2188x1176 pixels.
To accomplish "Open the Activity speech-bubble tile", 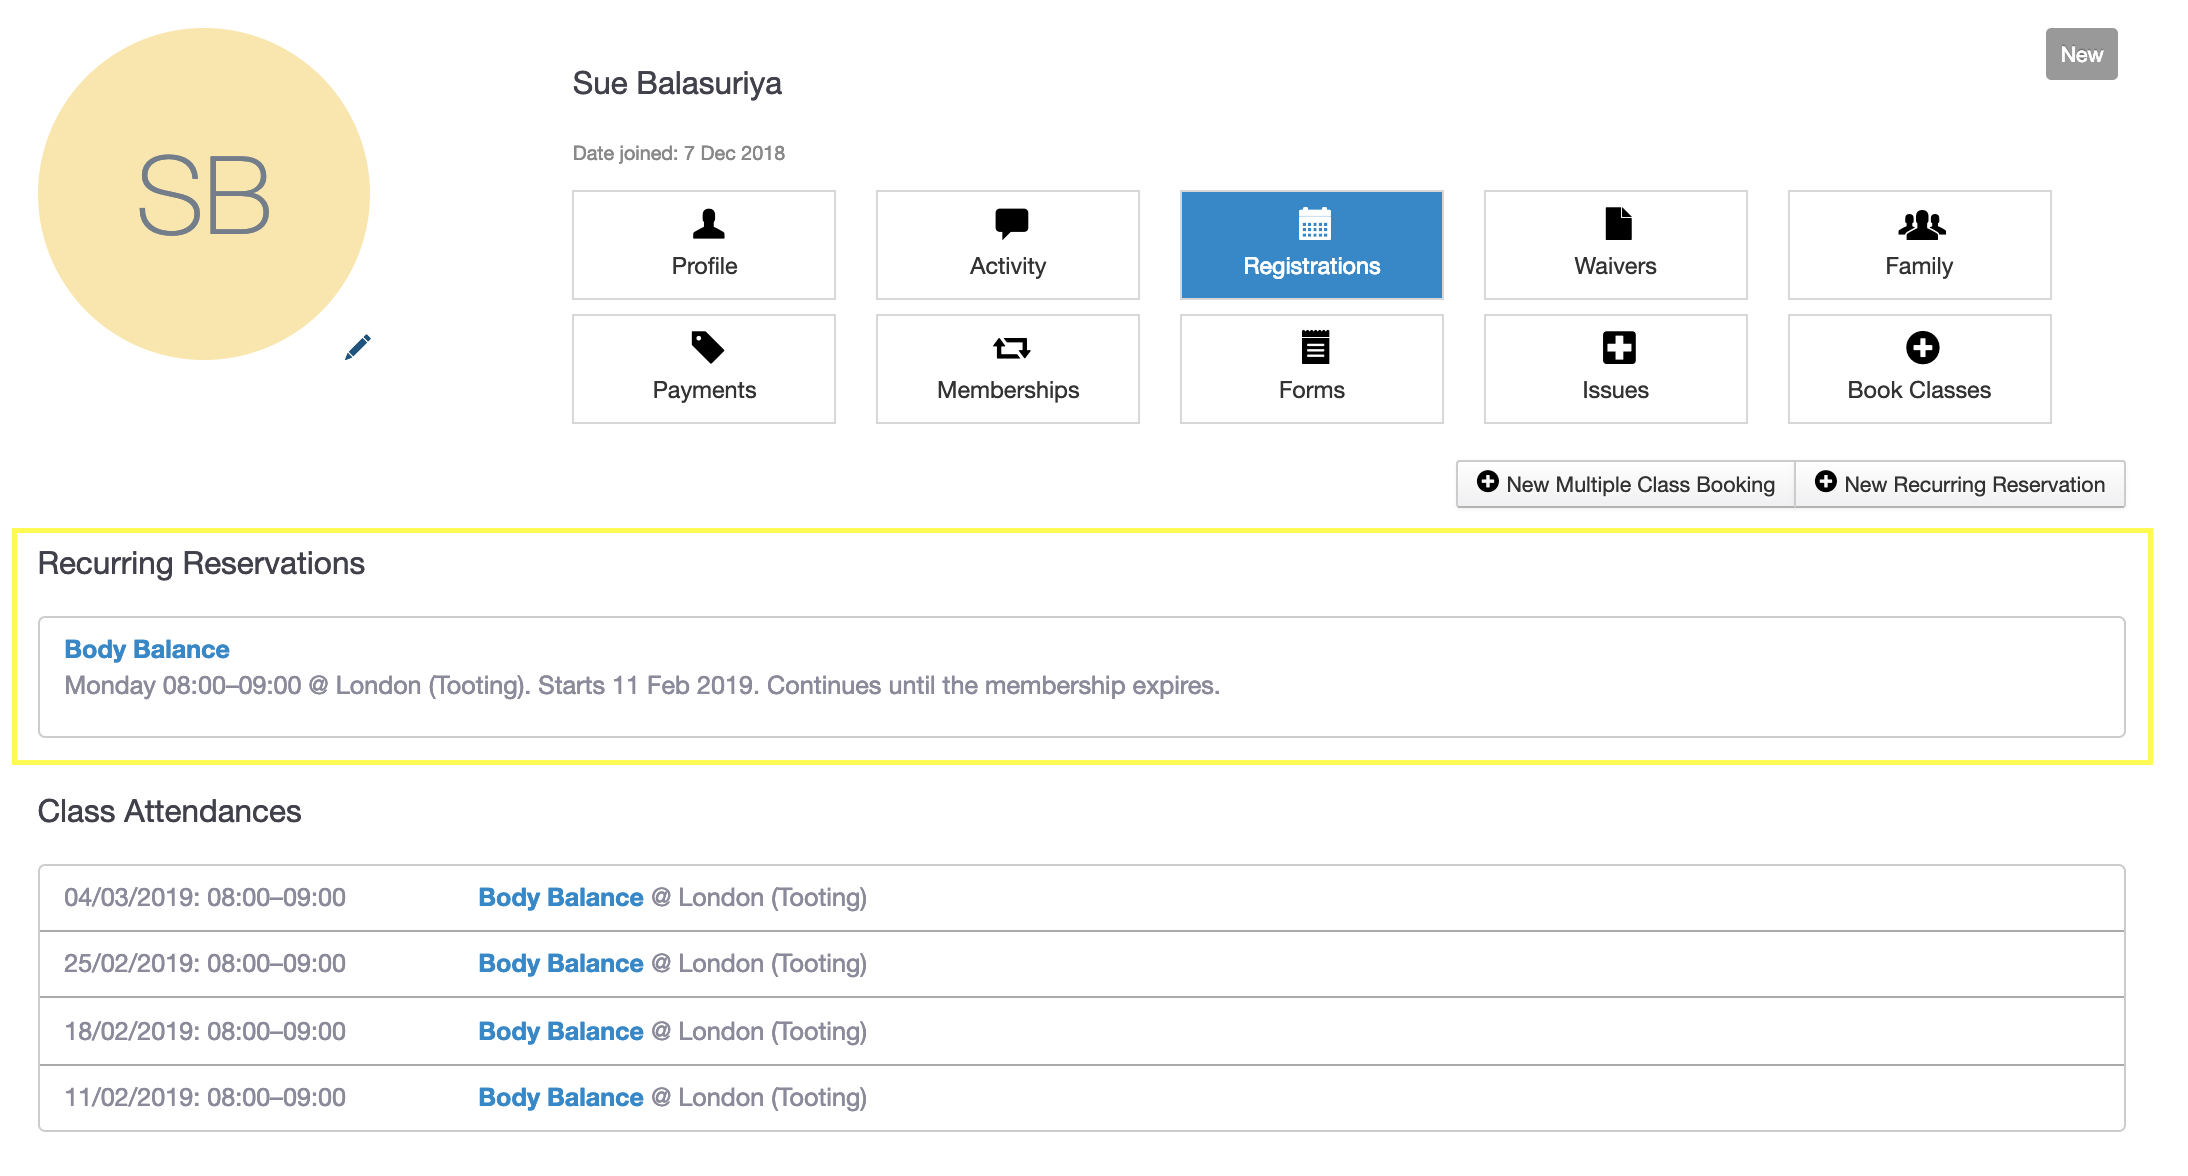I will coord(1007,245).
